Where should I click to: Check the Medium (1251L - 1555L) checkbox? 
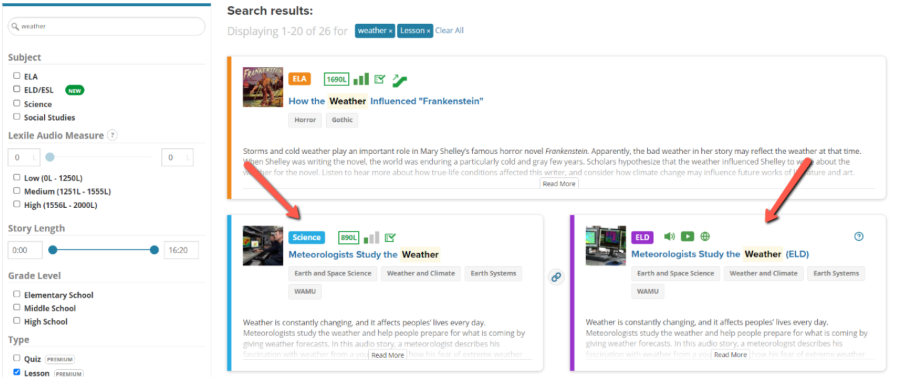coord(17,191)
